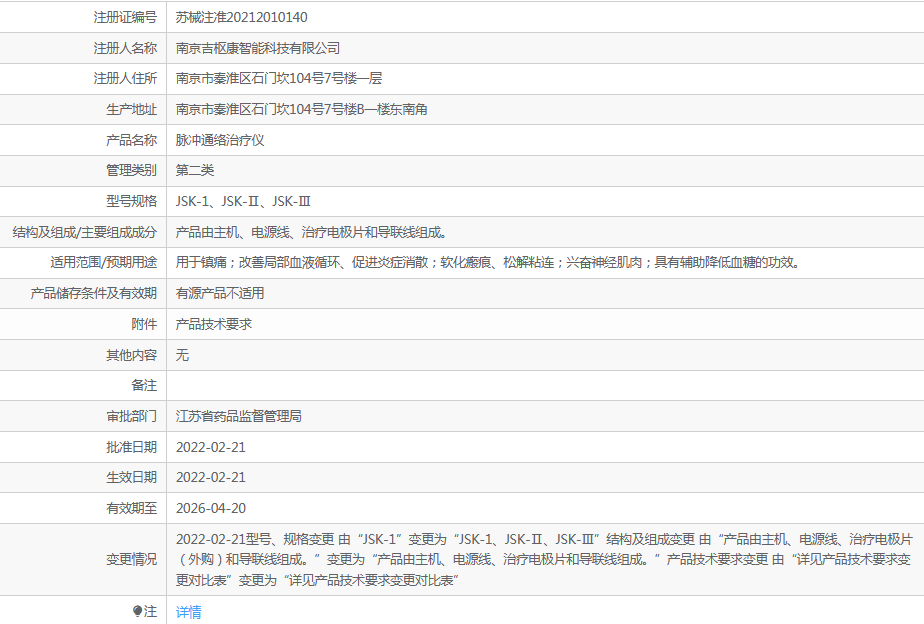The width and height of the screenshot is (924, 624).
Task: Select management class 第二类
Action: (195, 170)
